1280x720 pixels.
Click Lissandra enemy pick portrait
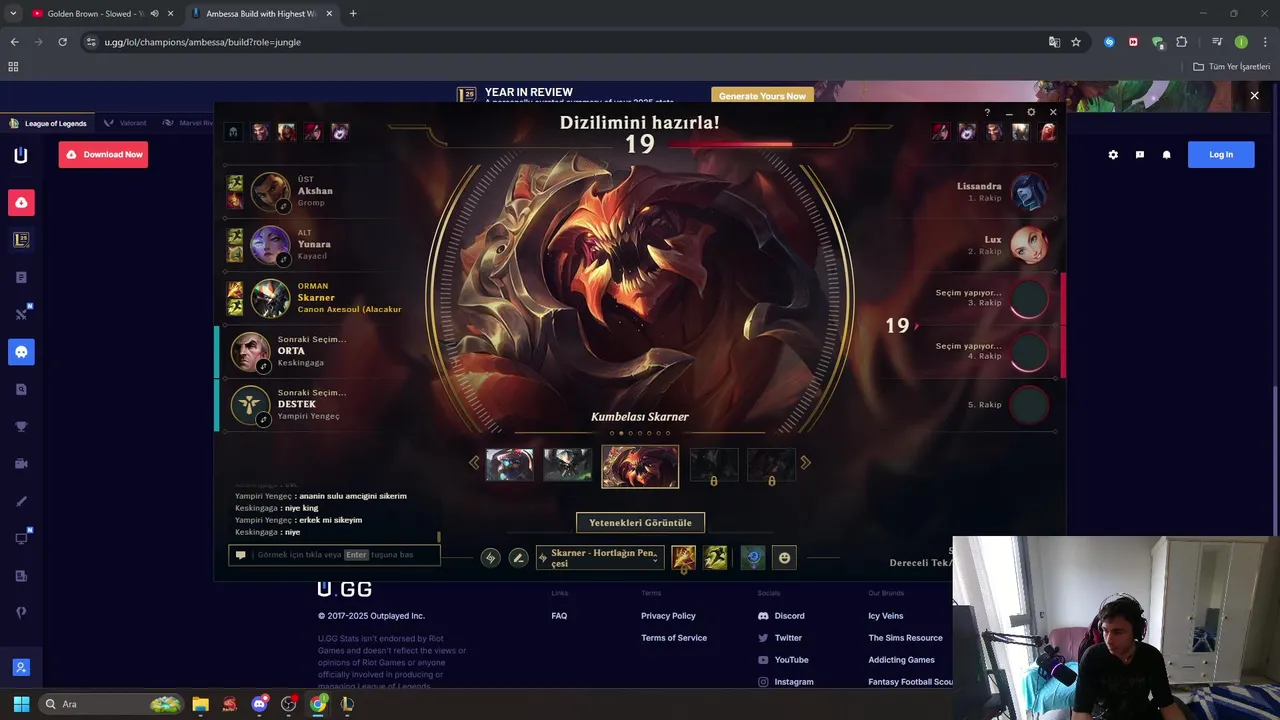(x=1028, y=191)
